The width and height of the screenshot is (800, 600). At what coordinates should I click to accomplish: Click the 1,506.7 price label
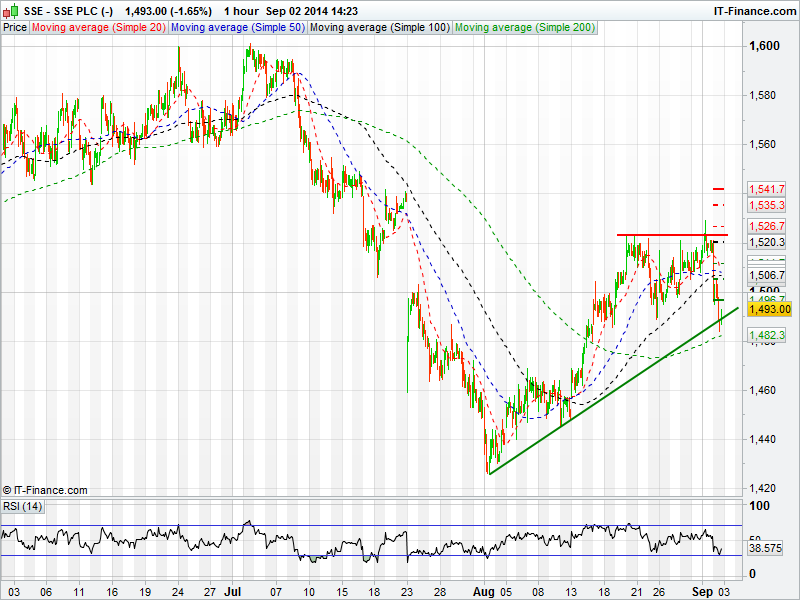point(766,276)
